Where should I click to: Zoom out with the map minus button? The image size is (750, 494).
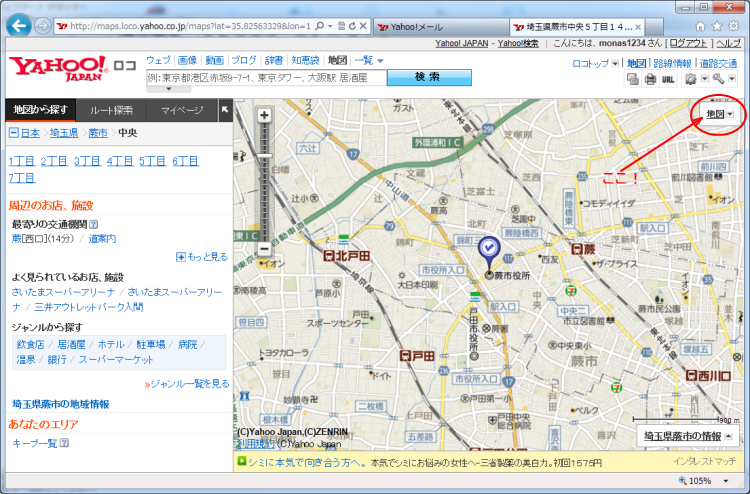[264, 248]
